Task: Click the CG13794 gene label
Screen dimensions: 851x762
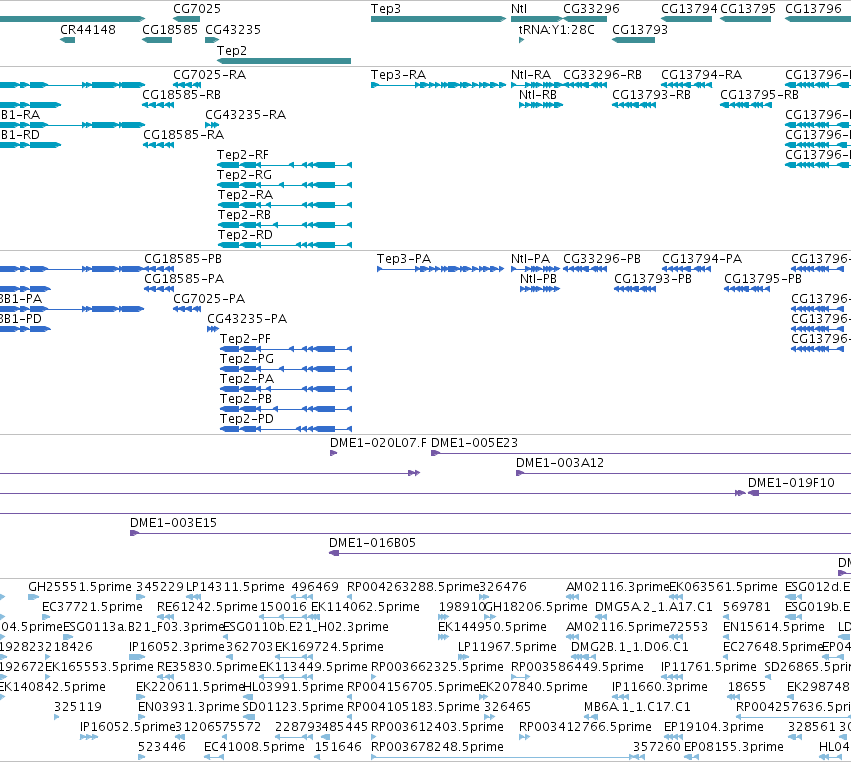Action: coord(689,9)
